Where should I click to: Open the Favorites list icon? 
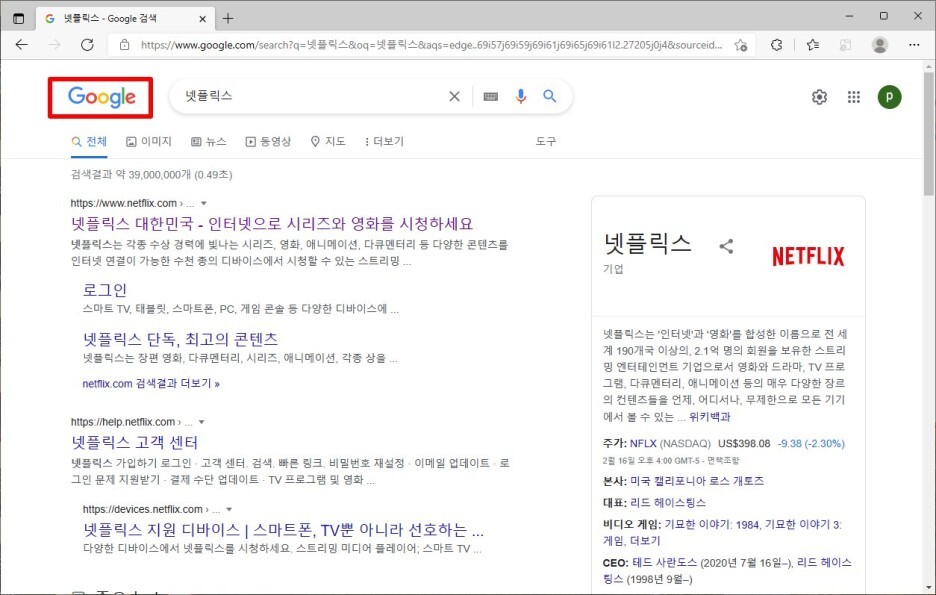click(812, 45)
